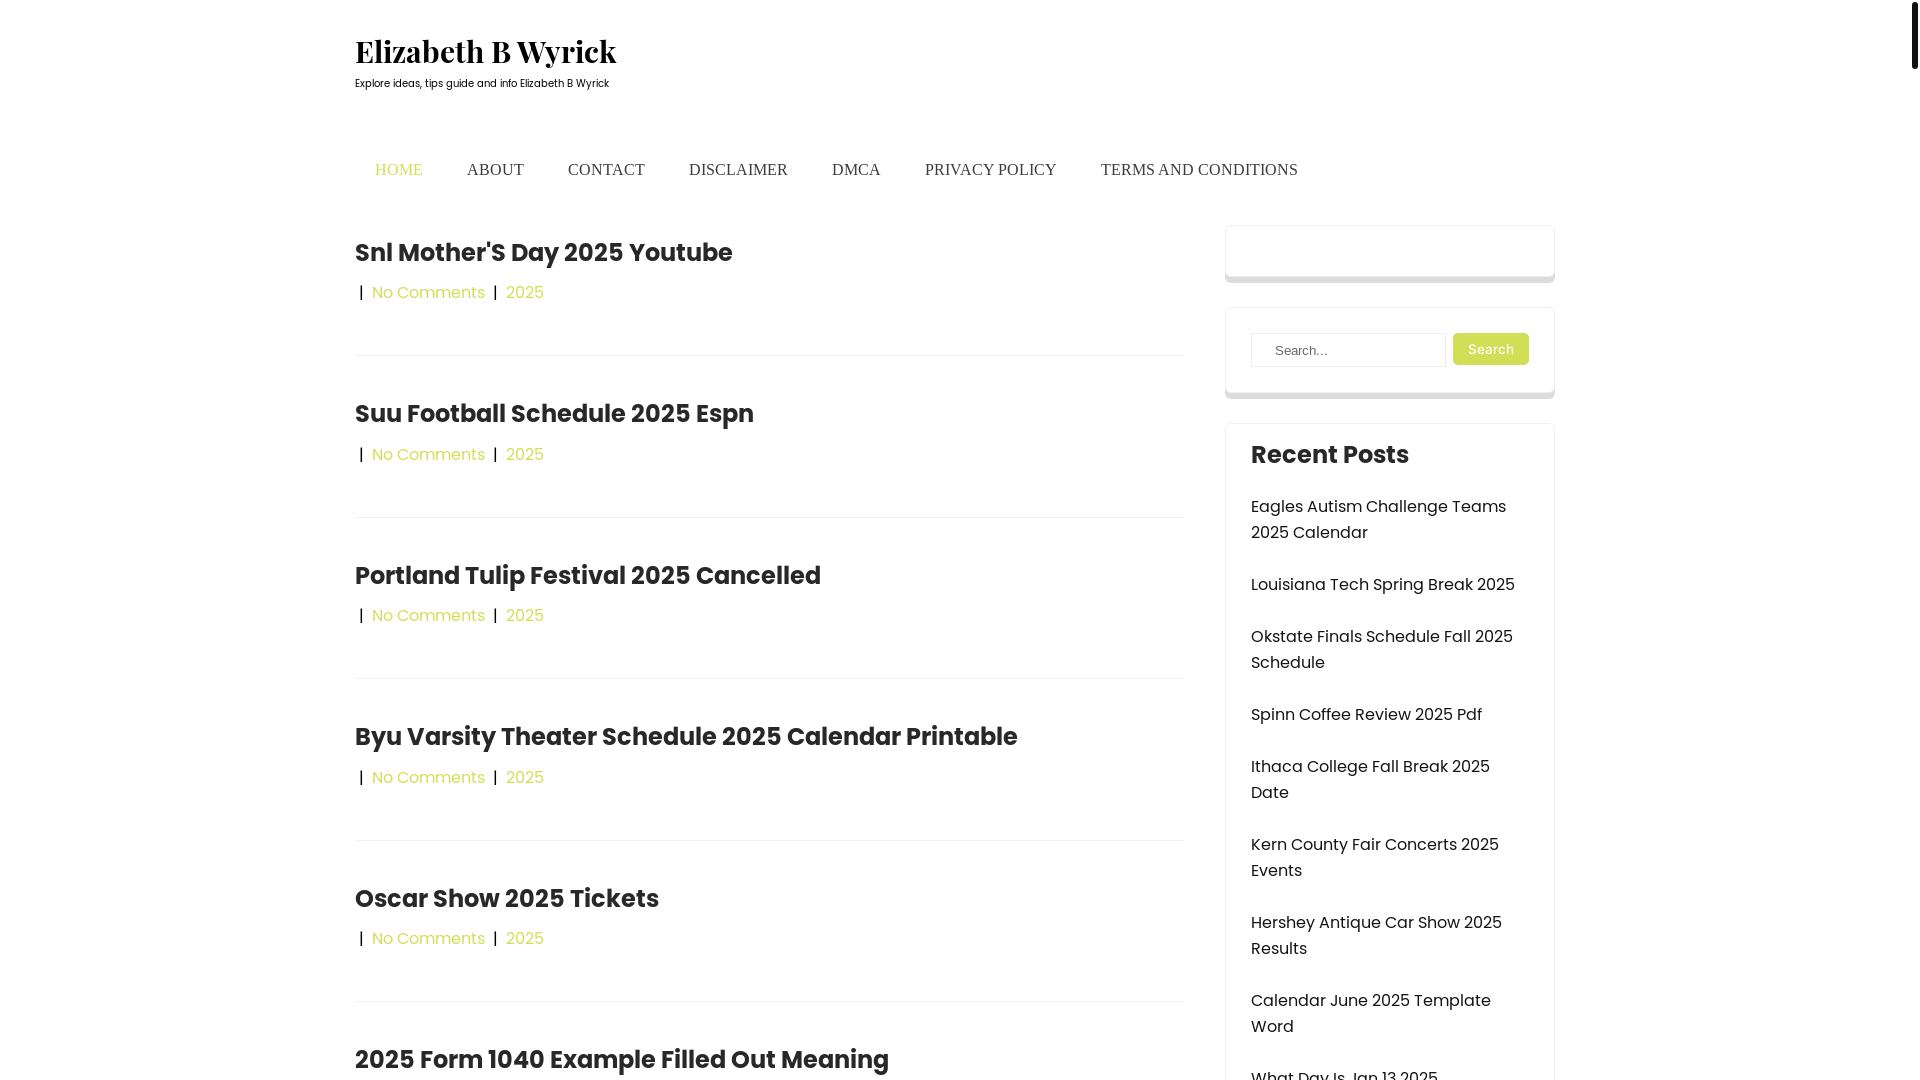The width and height of the screenshot is (1920, 1080).
Task: Open recent post Louisiana Tech Spring Break 2025
Action: (x=1383, y=585)
